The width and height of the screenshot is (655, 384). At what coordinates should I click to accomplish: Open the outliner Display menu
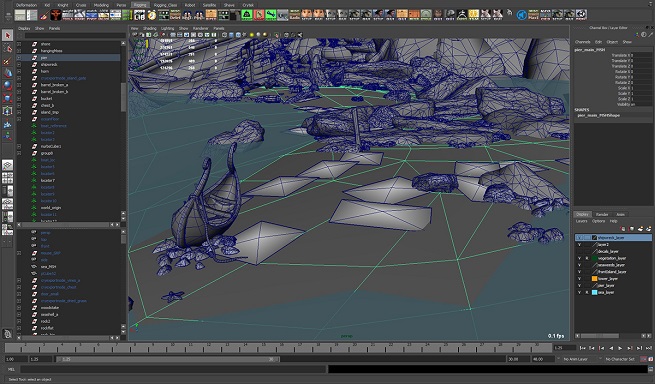click(x=24, y=28)
